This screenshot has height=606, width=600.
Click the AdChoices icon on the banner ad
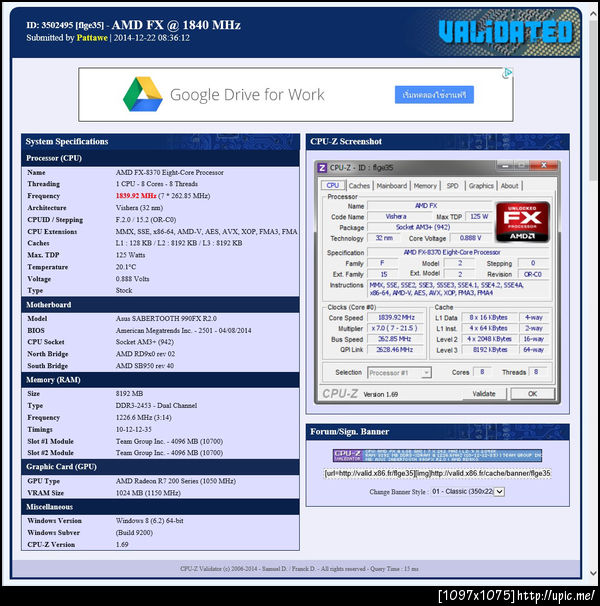coord(507,73)
